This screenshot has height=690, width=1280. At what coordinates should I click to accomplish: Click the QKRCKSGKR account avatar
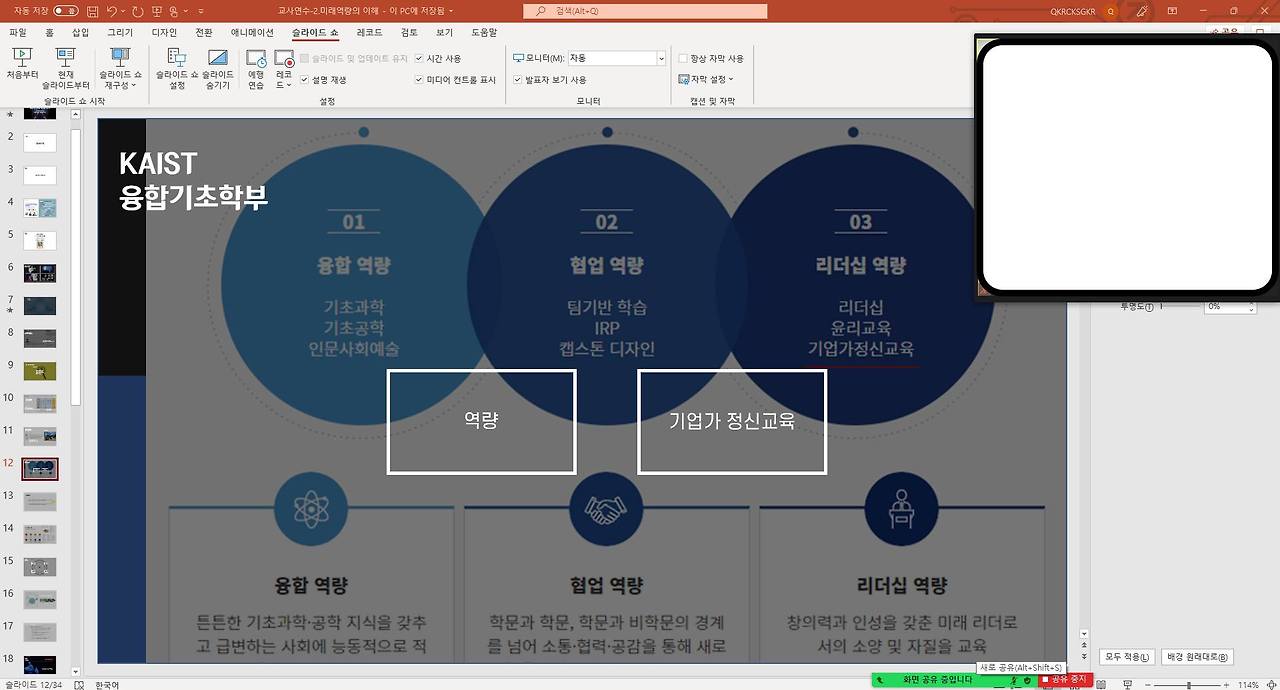click(1111, 11)
